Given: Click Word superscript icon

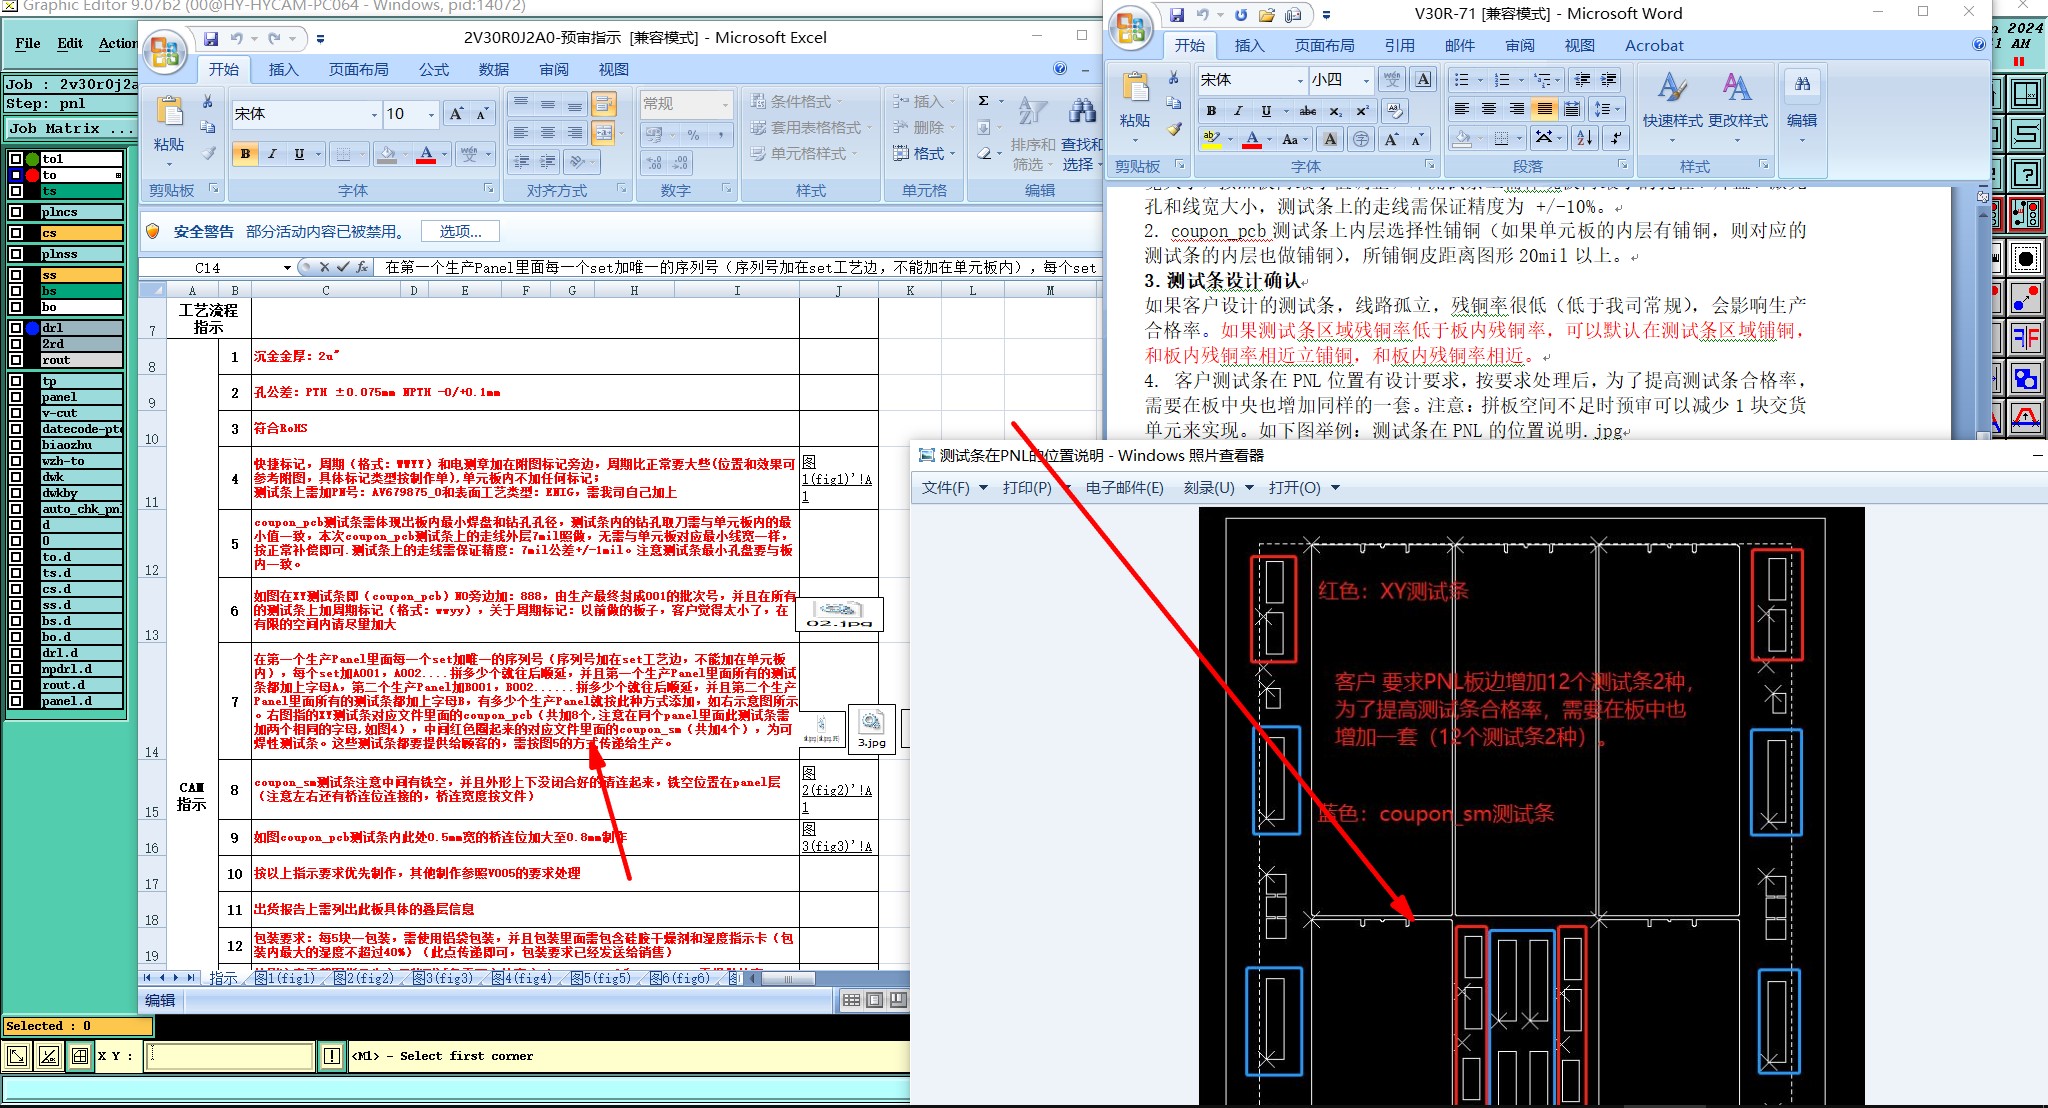Looking at the screenshot, I should click(1362, 111).
